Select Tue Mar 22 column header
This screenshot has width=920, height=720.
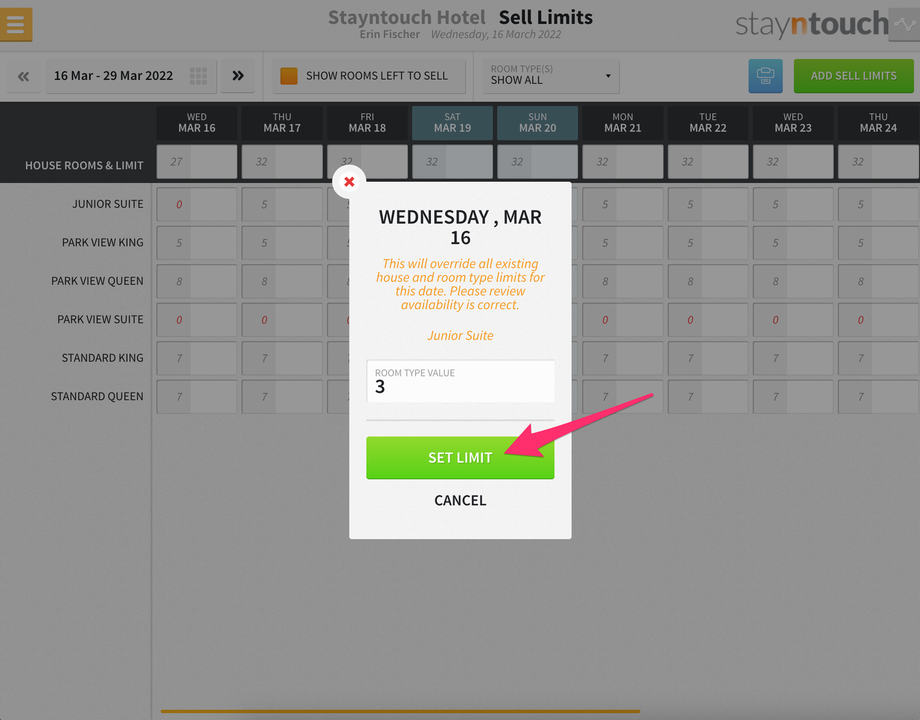(708, 123)
